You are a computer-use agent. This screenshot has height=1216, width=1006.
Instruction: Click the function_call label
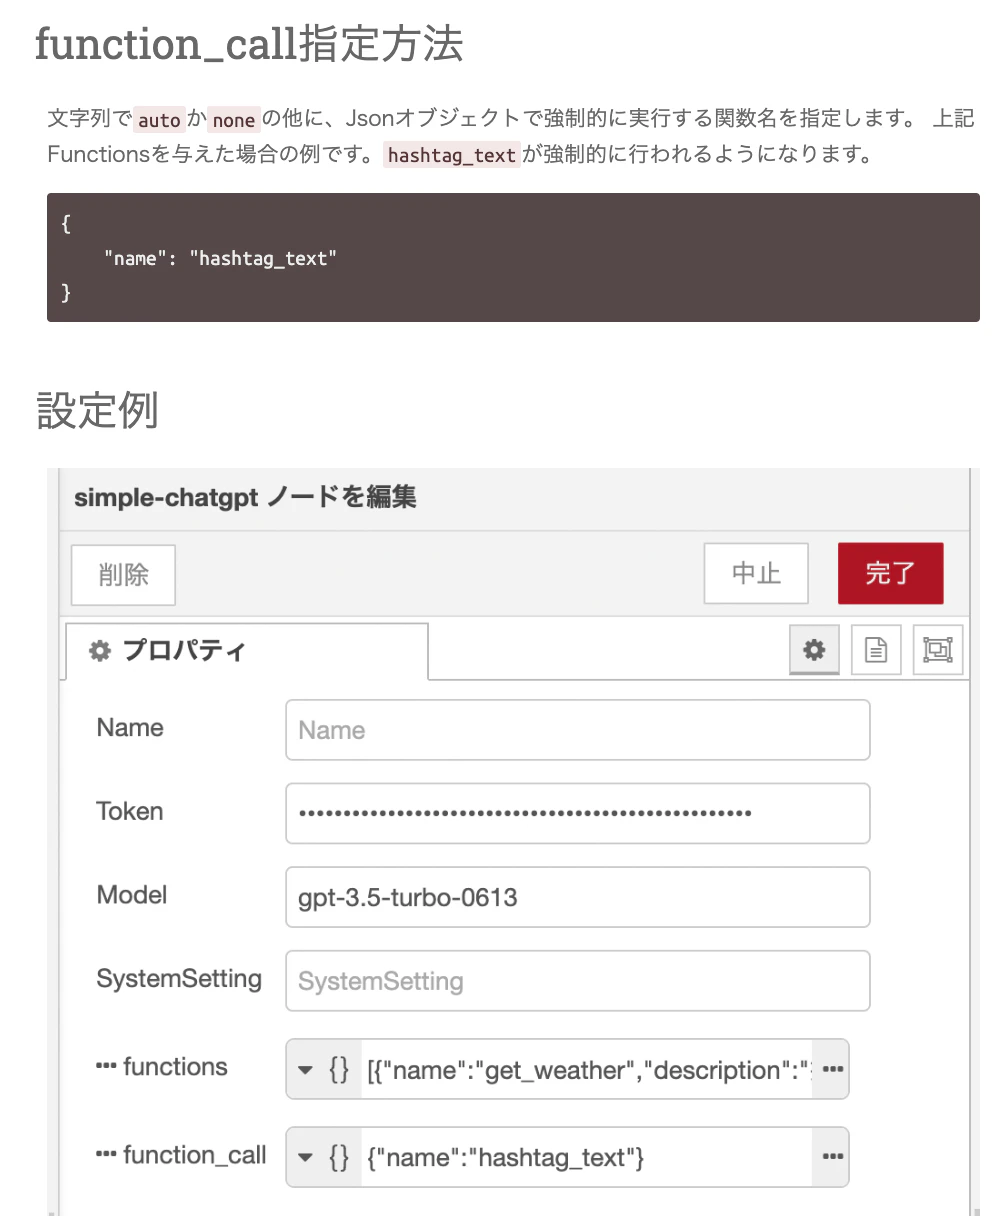tap(181, 1156)
